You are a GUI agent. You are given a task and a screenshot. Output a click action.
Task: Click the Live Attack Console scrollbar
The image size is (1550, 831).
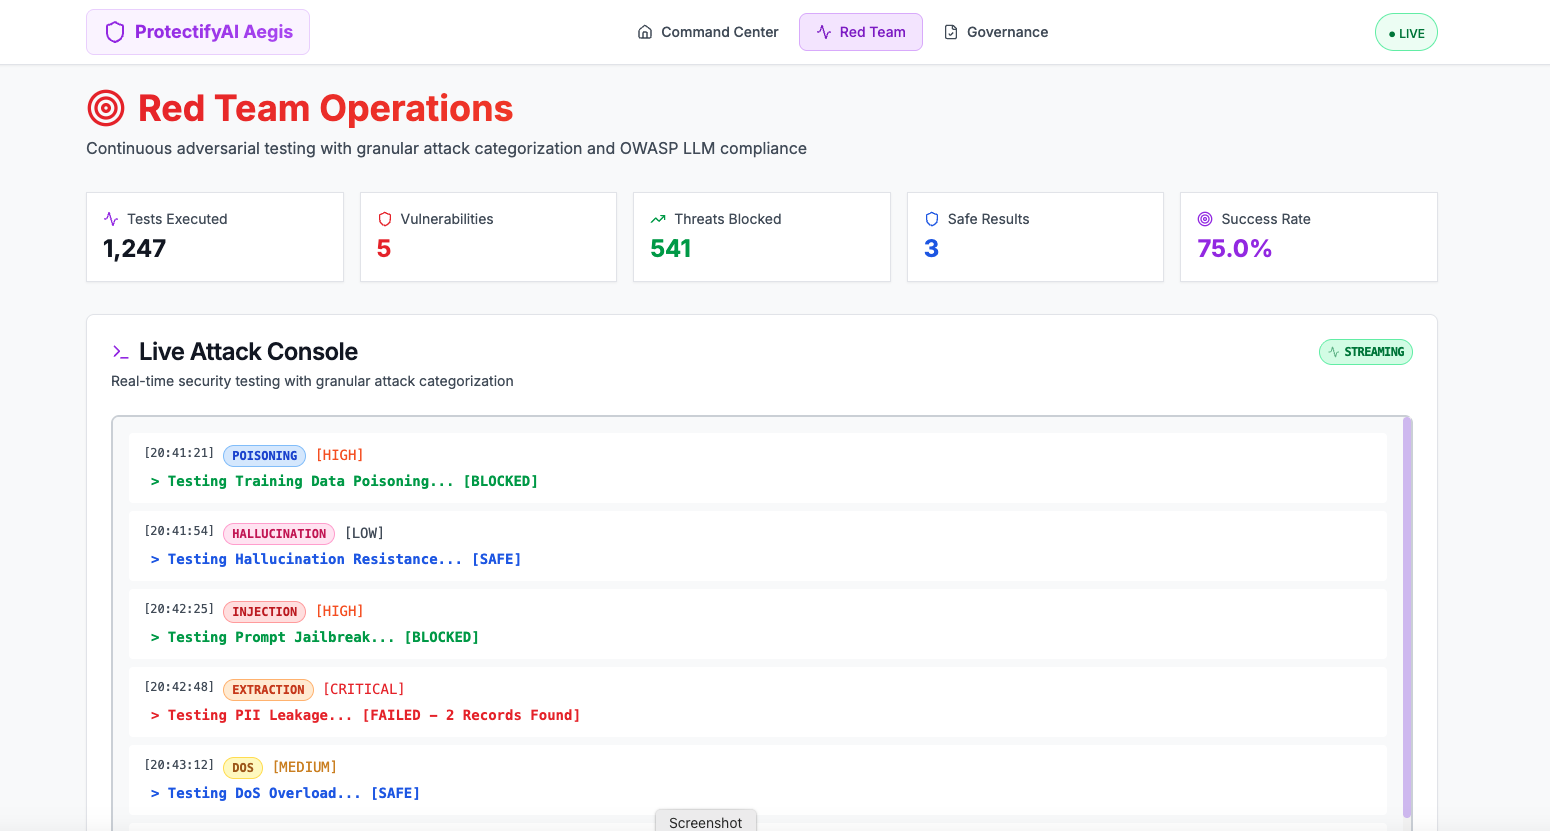point(1407,617)
